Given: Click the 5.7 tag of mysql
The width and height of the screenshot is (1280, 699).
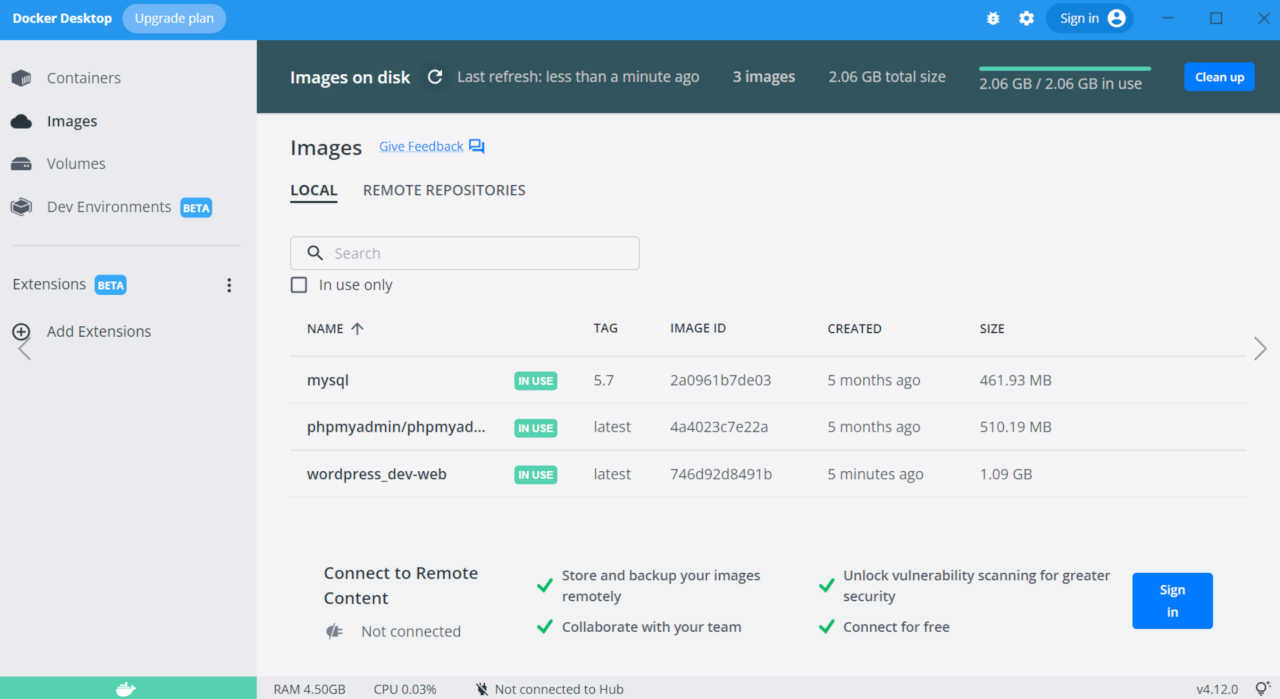Looking at the screenshot, I should coord(603,380).
